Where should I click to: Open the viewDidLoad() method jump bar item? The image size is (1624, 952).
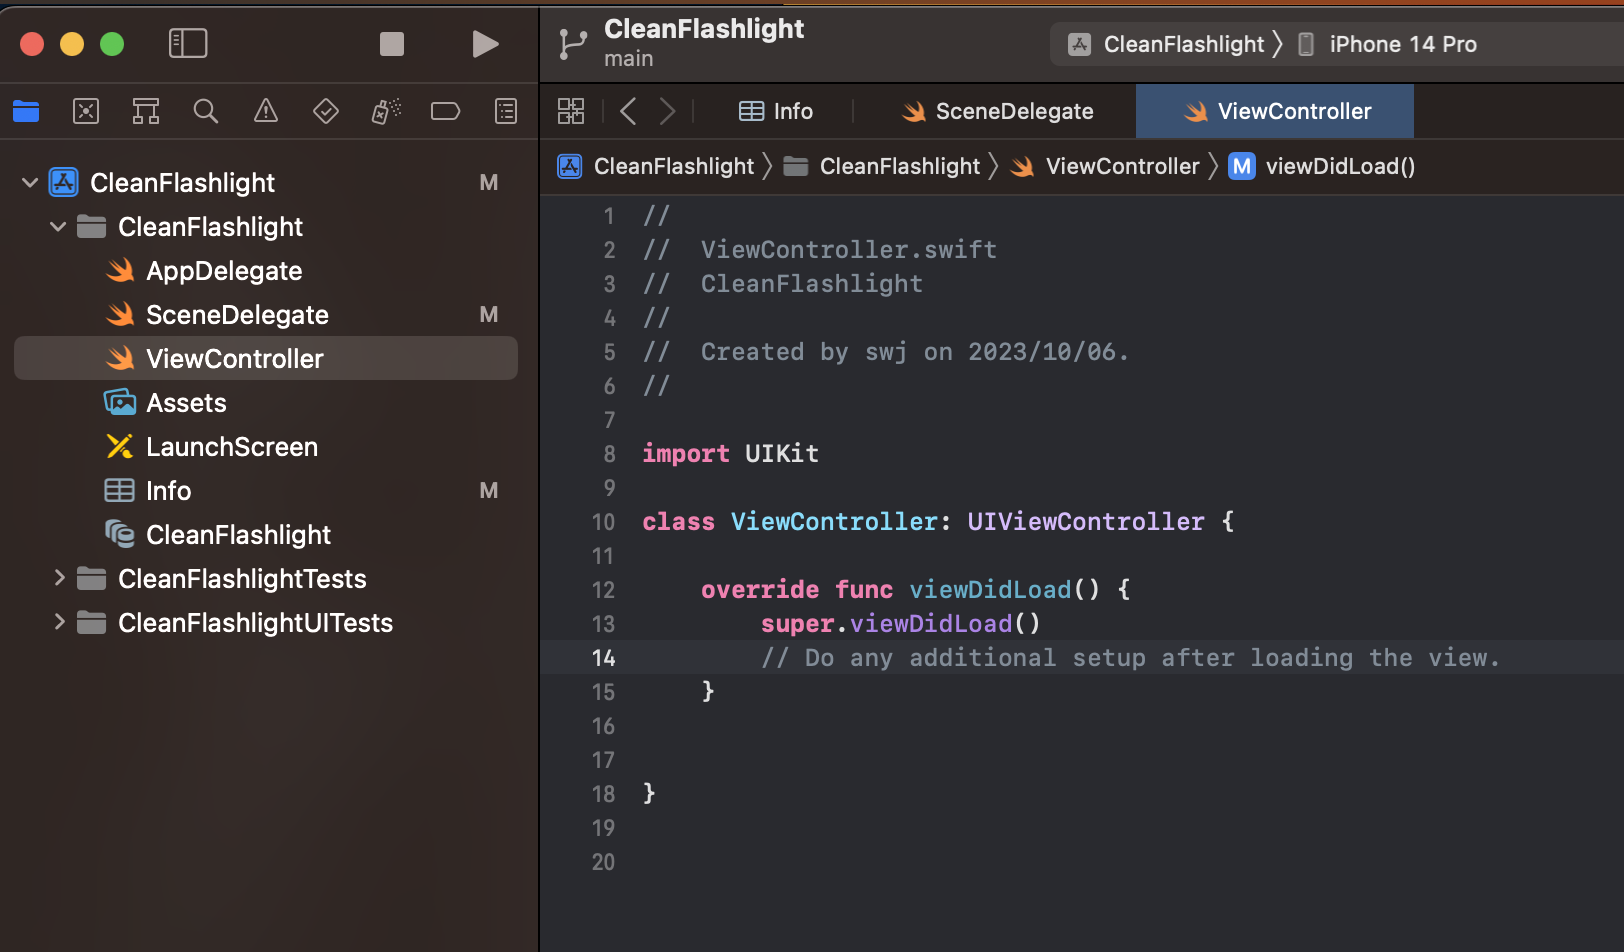pos(1340,166)
